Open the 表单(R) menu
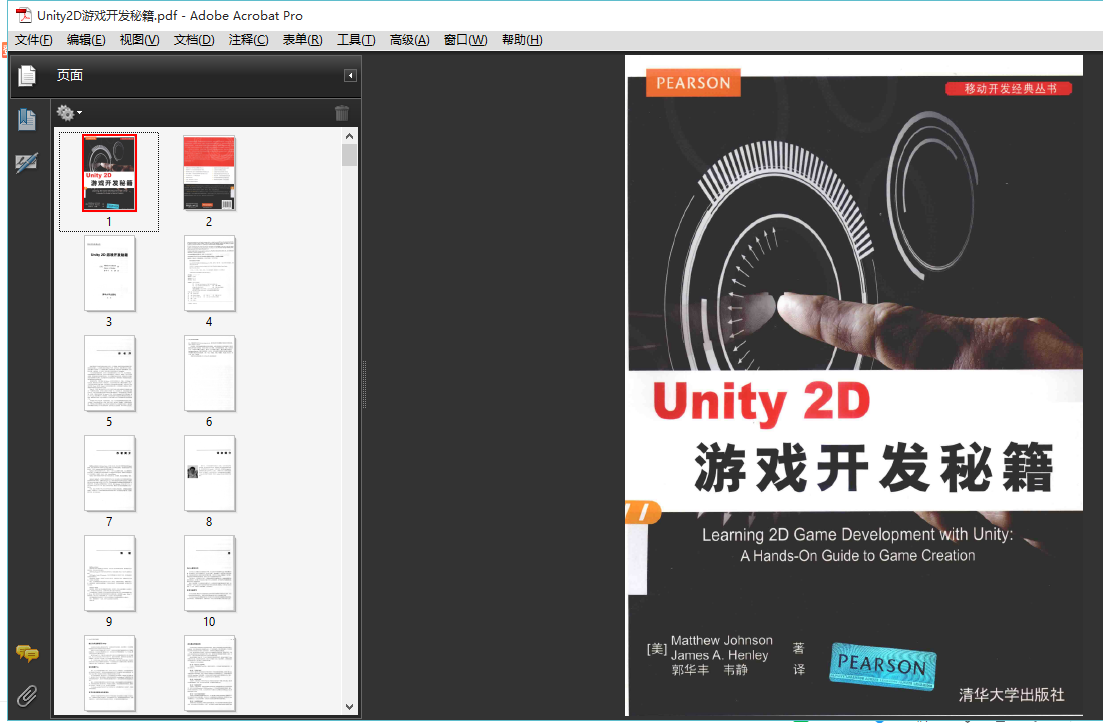Image resolution: width=1103 pixels, height=724 pixels. 302,40
